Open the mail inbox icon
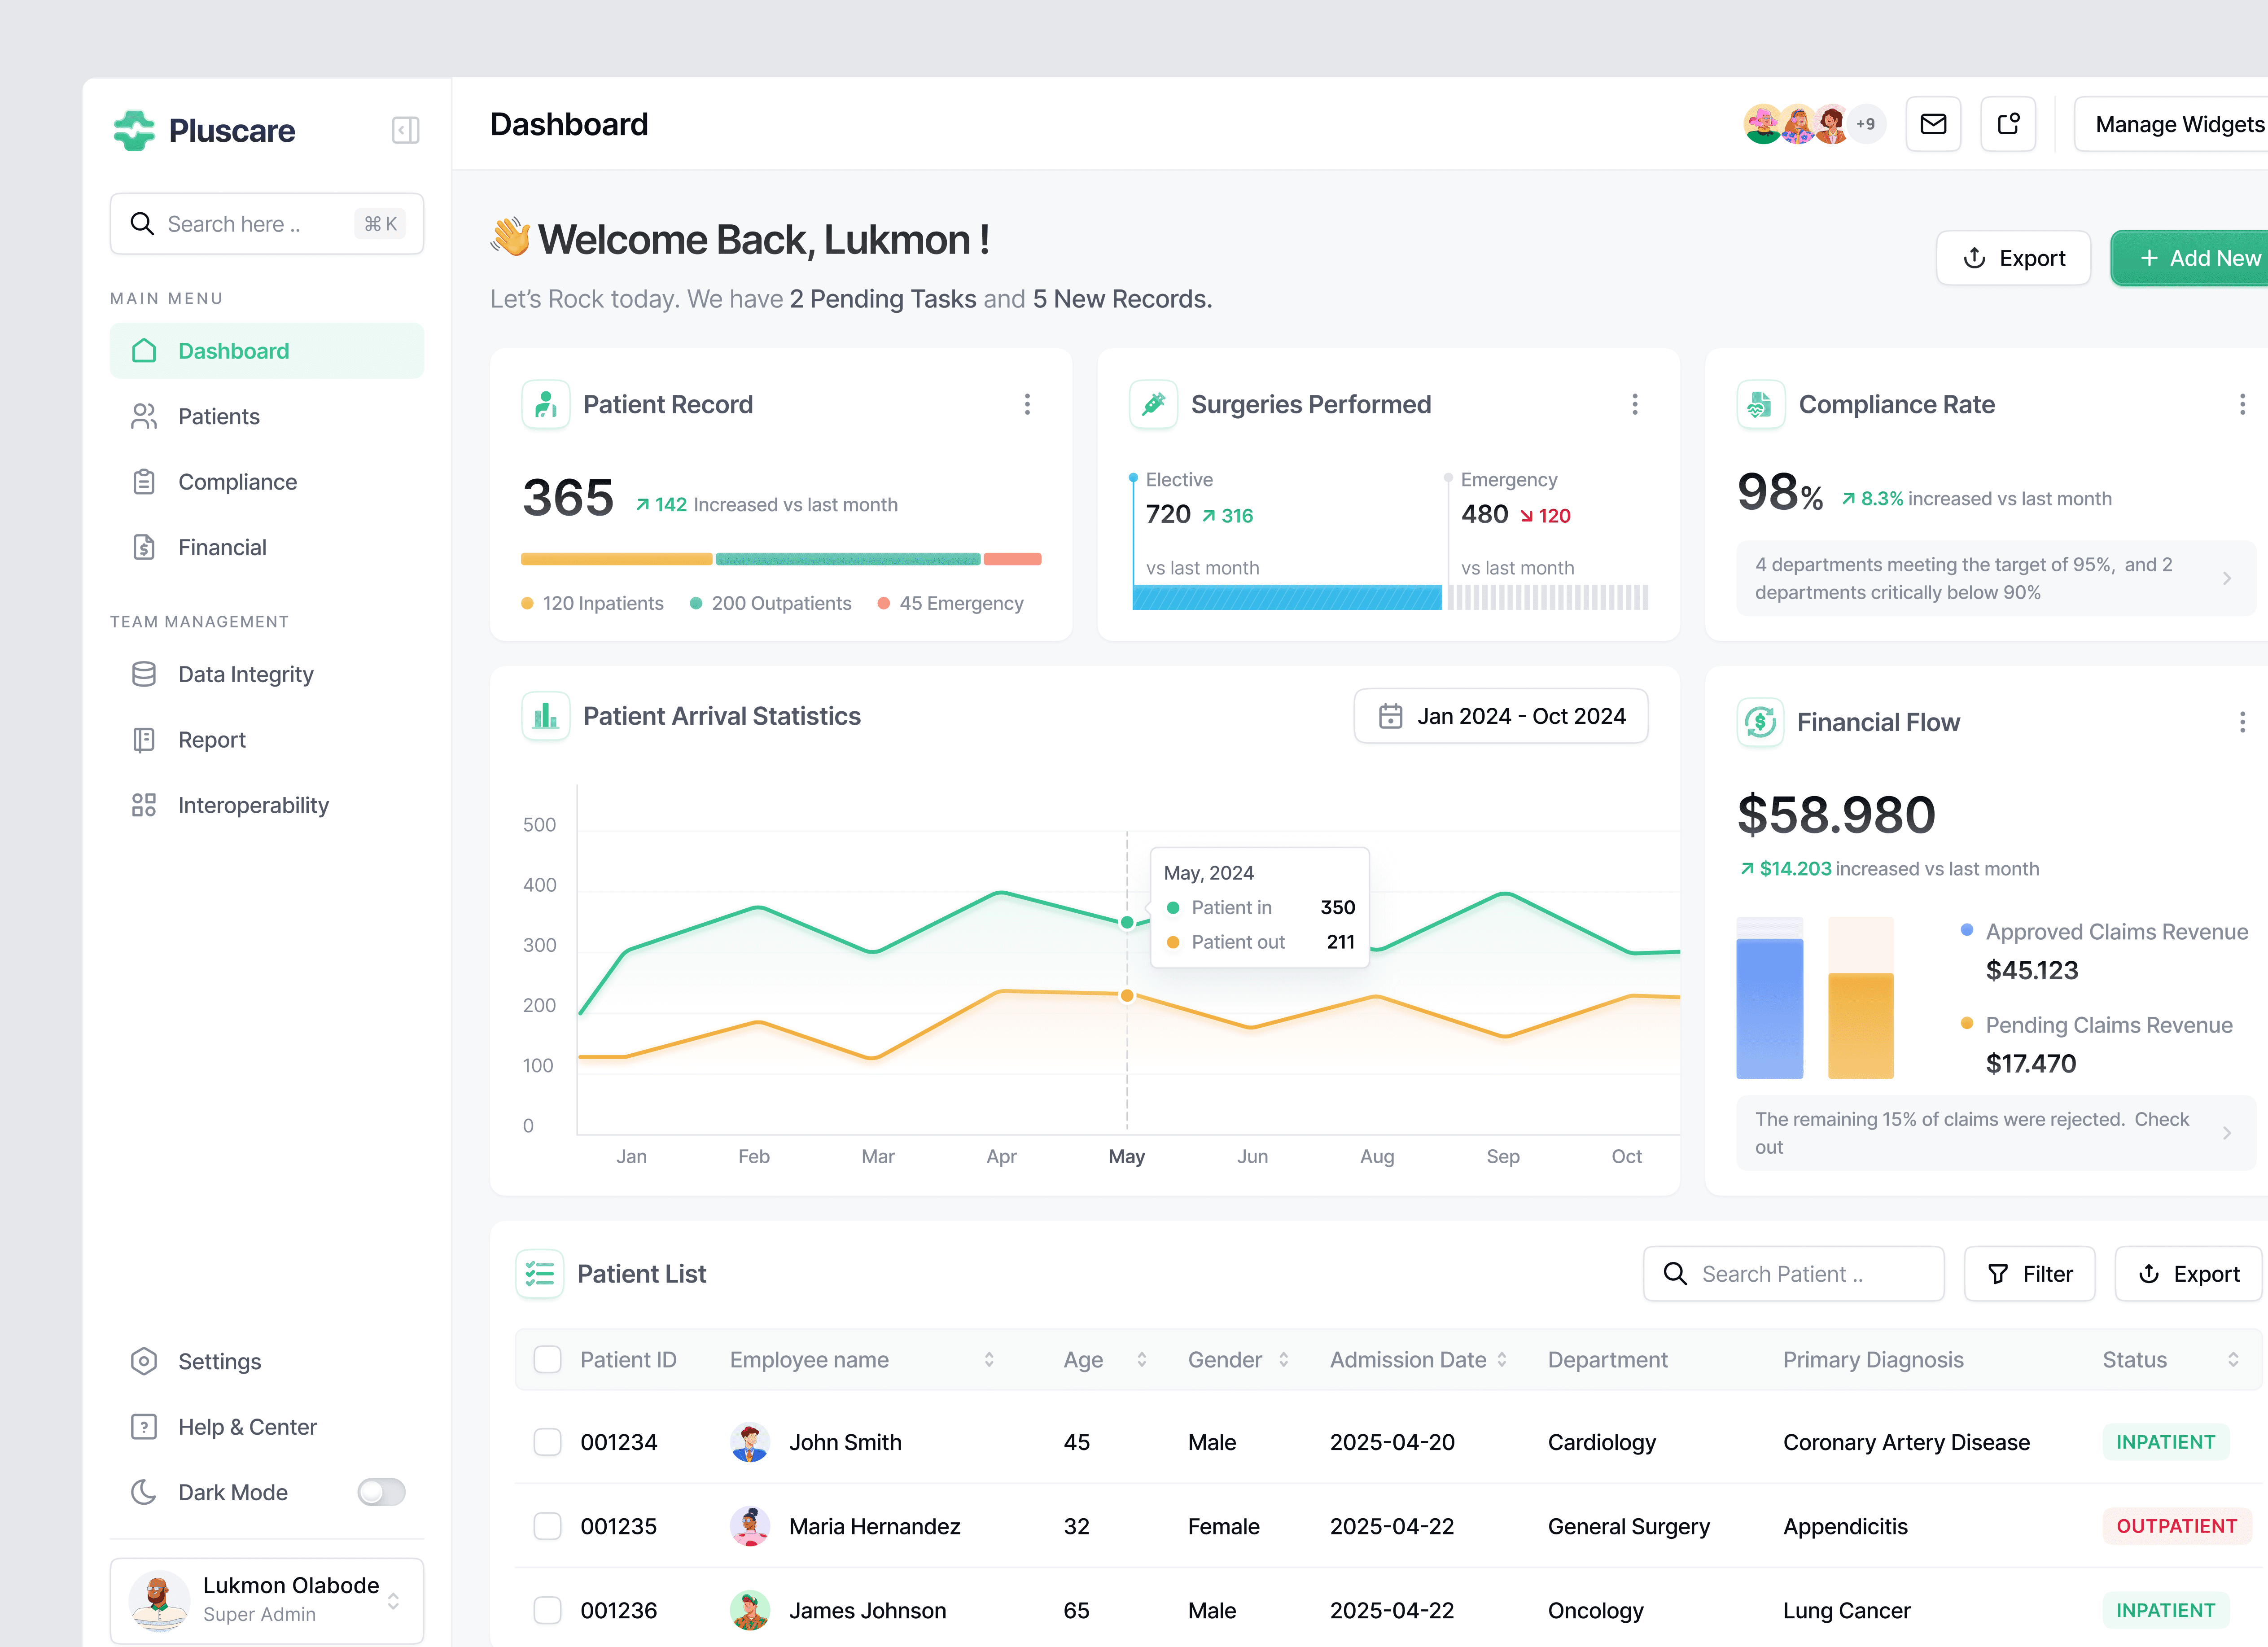Viewport: 2268px width, 1647px height. point(1933,124)
